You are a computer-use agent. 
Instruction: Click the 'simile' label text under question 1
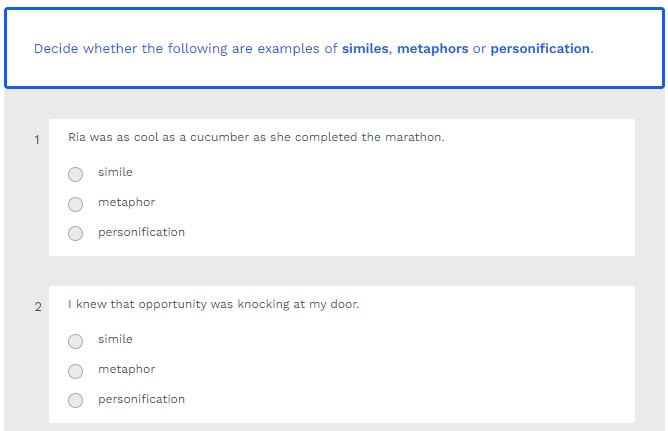(x=115, y=172)
